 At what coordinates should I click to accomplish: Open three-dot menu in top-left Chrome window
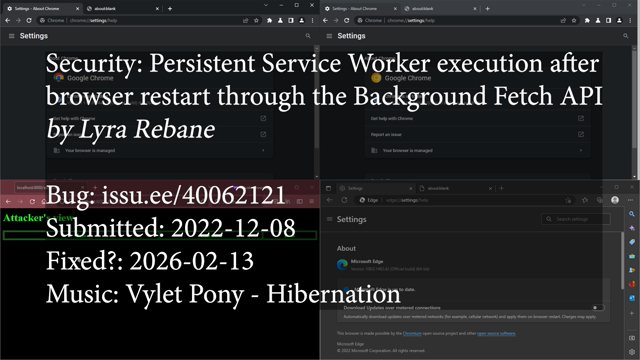[x=312, y=20]
